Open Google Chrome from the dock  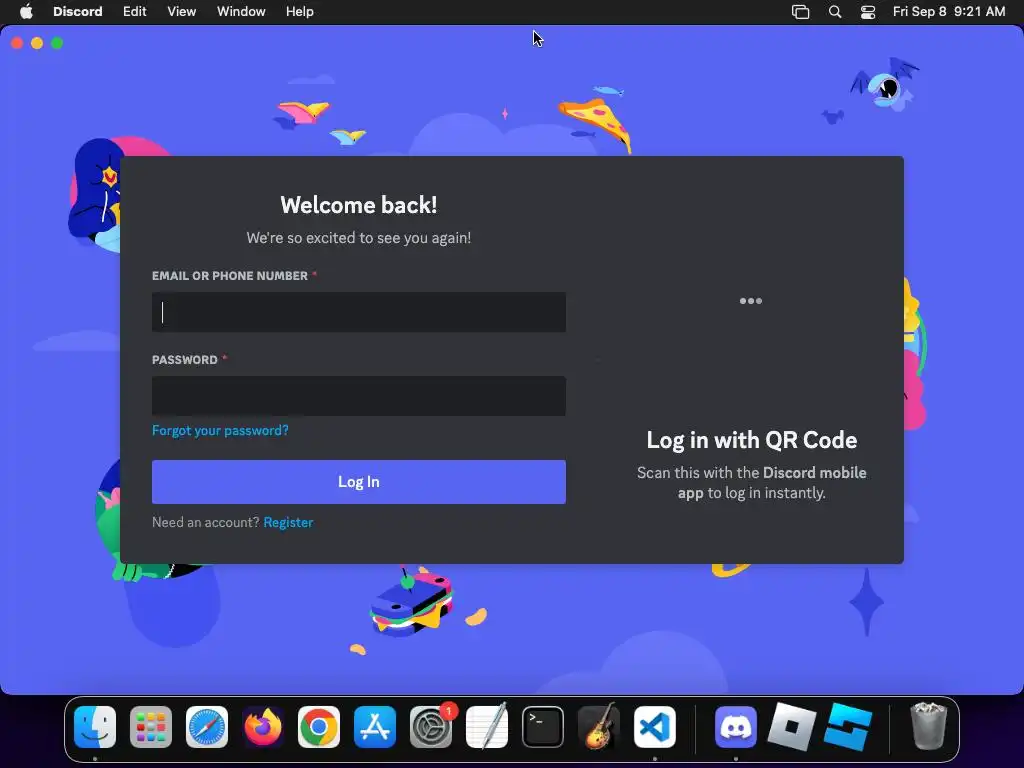[x=319, y=727]
